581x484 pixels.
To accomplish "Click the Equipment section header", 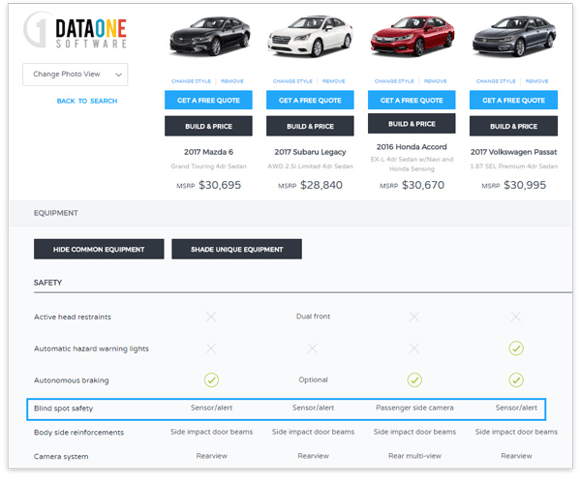I will tap(56, 213).
